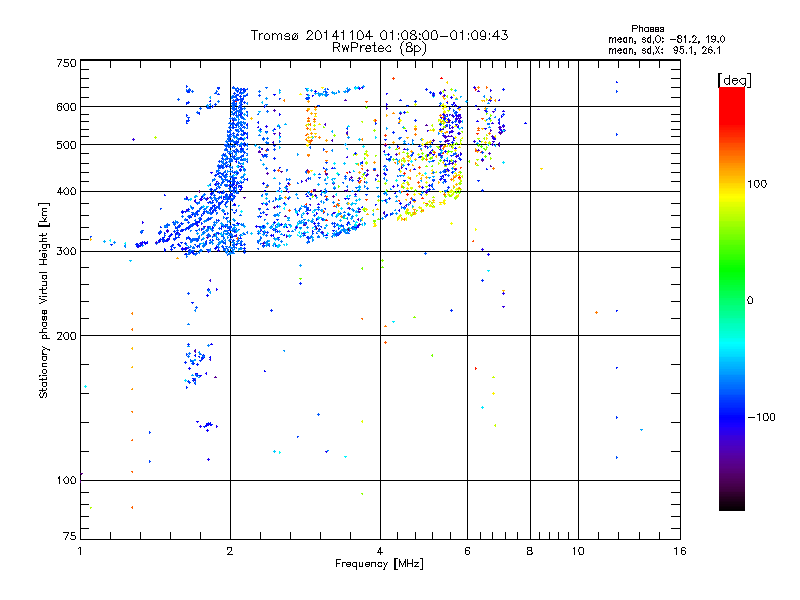The width and height of the screenshot is (800, 600).
Task: Click the '750' height axis tick label
Action: (66, 63)
